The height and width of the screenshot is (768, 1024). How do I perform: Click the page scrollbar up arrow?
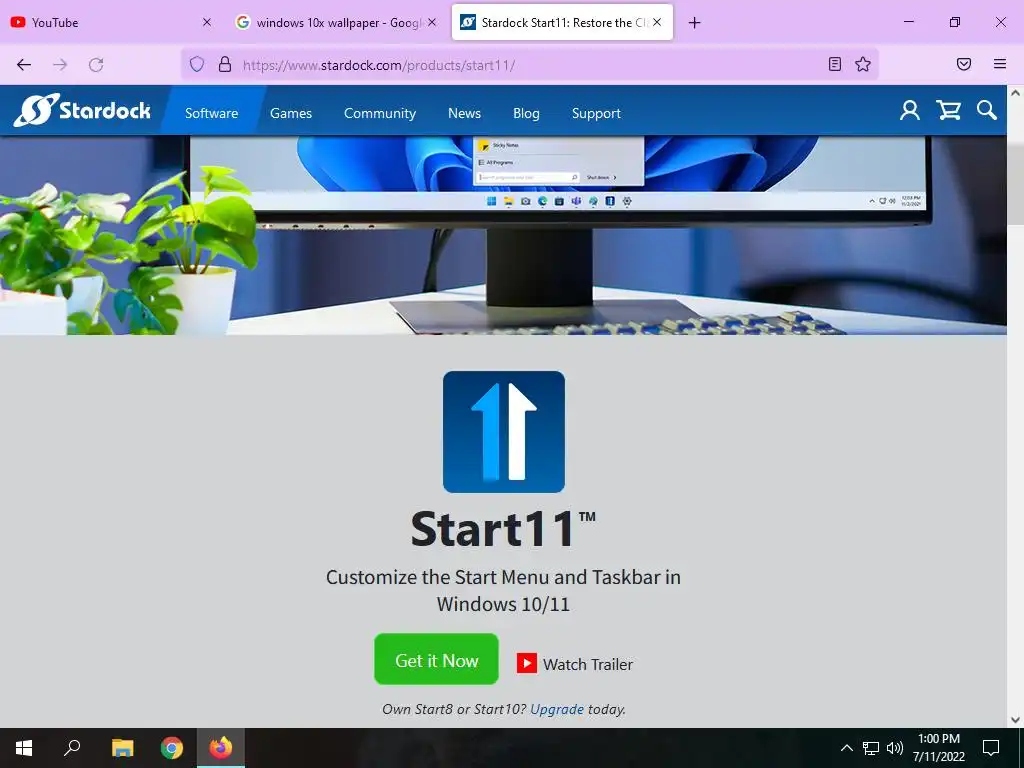(x=1016, y=93)
